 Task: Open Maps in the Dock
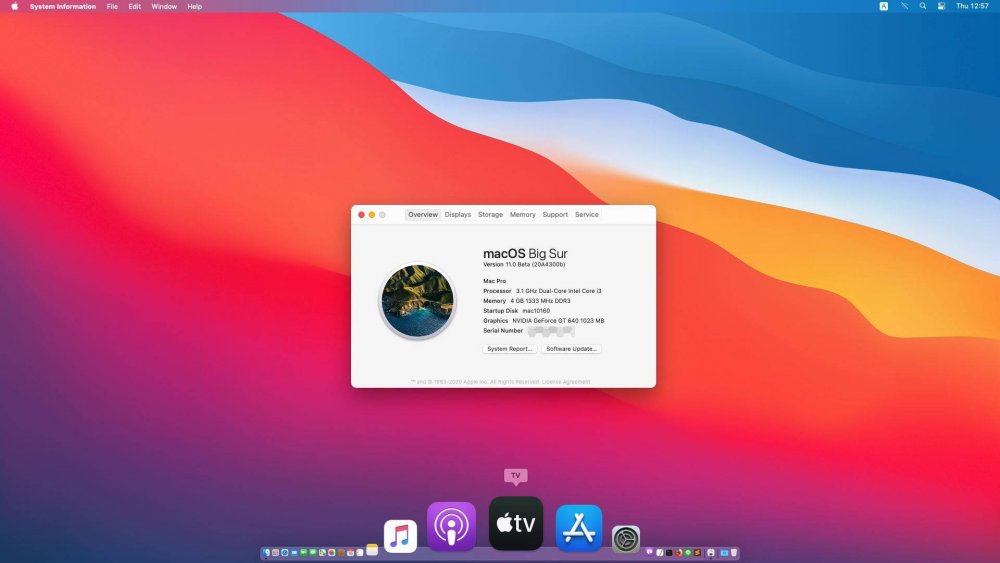point(322,552)
